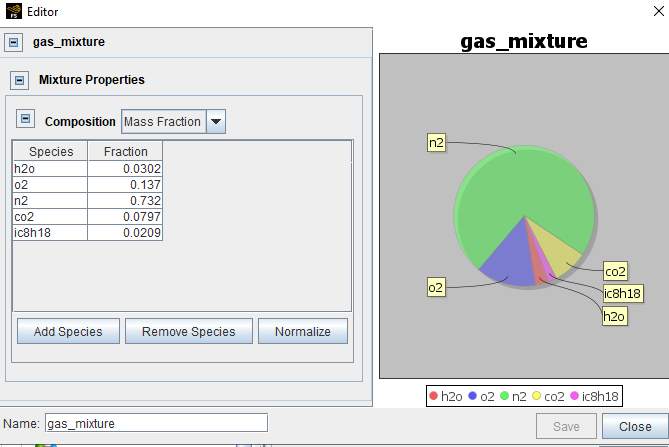Click the magenta ic8h18 legend dot

coord(574,396)
